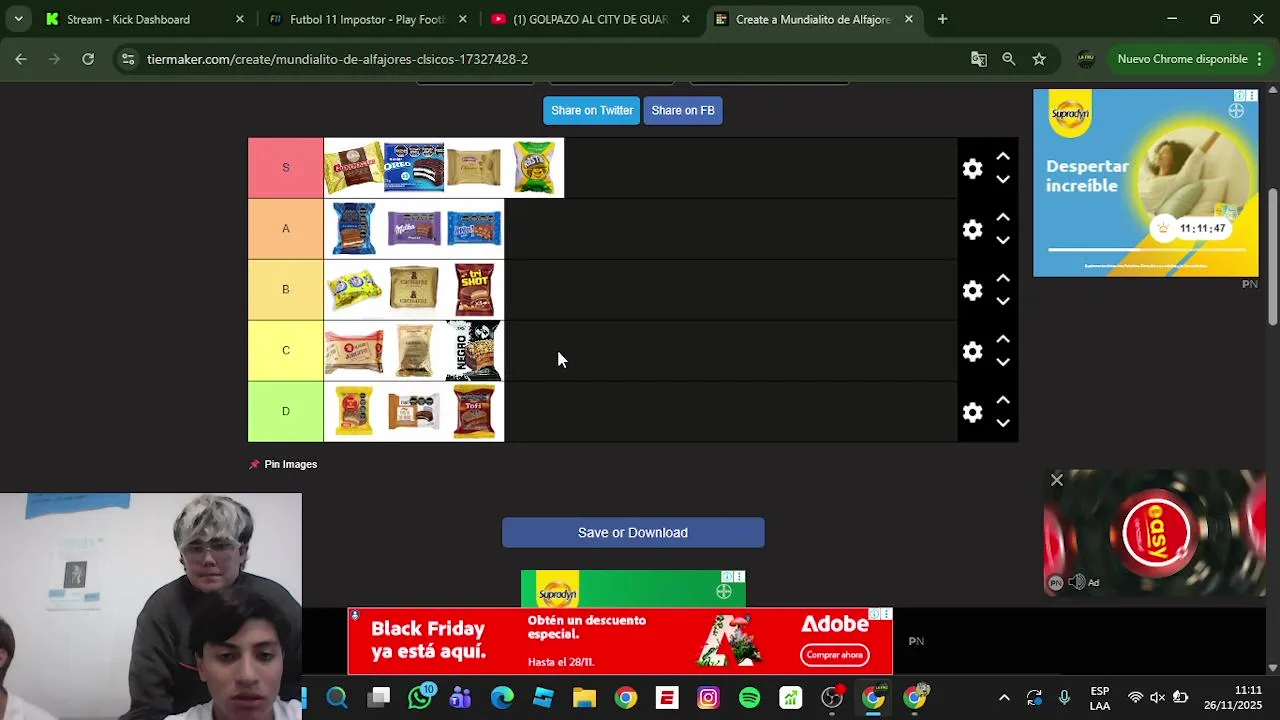Screen dimensions: 1280x720
Task: Select the yellow-orange B tier label
Action: 286,290
